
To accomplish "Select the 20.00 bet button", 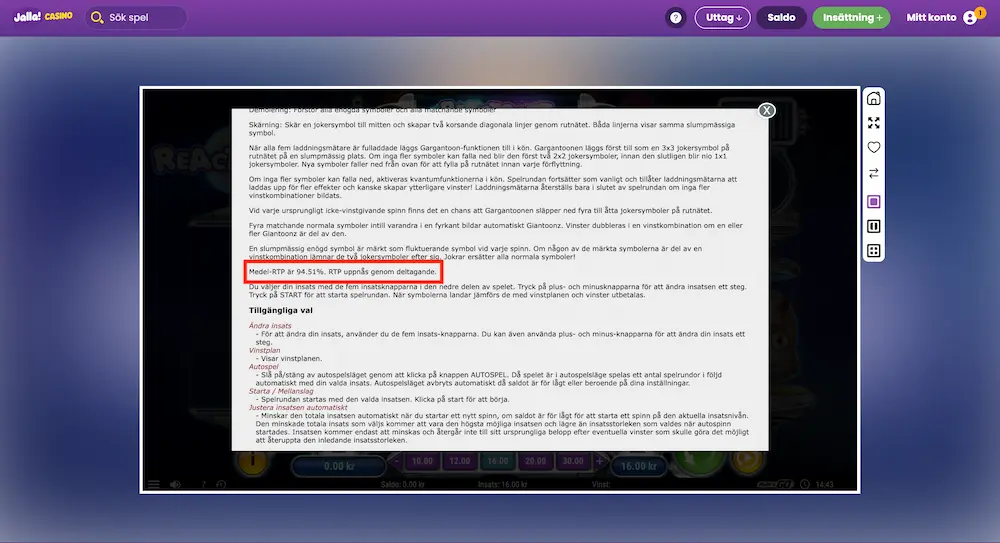I will pyautogui.click(x=535, y=461).
